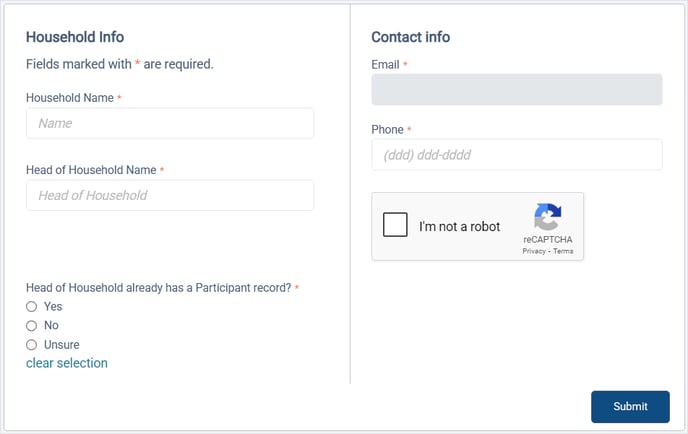Click the Email label text

click(385, 65)
